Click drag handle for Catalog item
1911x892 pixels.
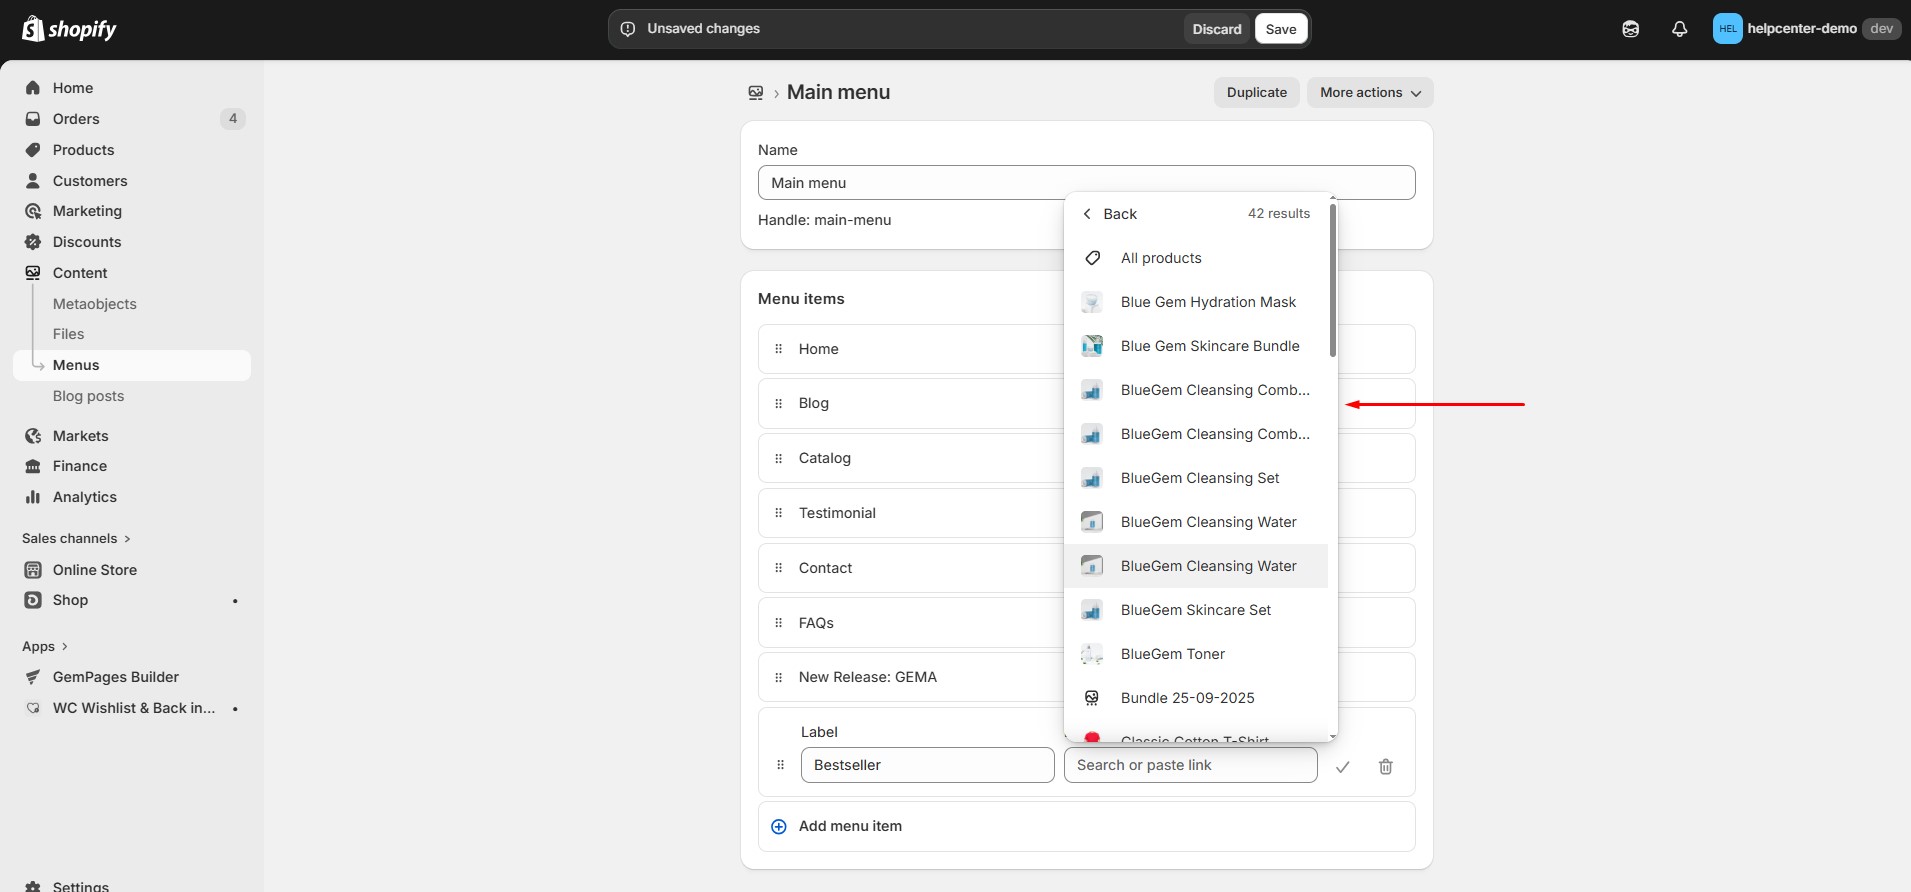(x=779, y=459)
